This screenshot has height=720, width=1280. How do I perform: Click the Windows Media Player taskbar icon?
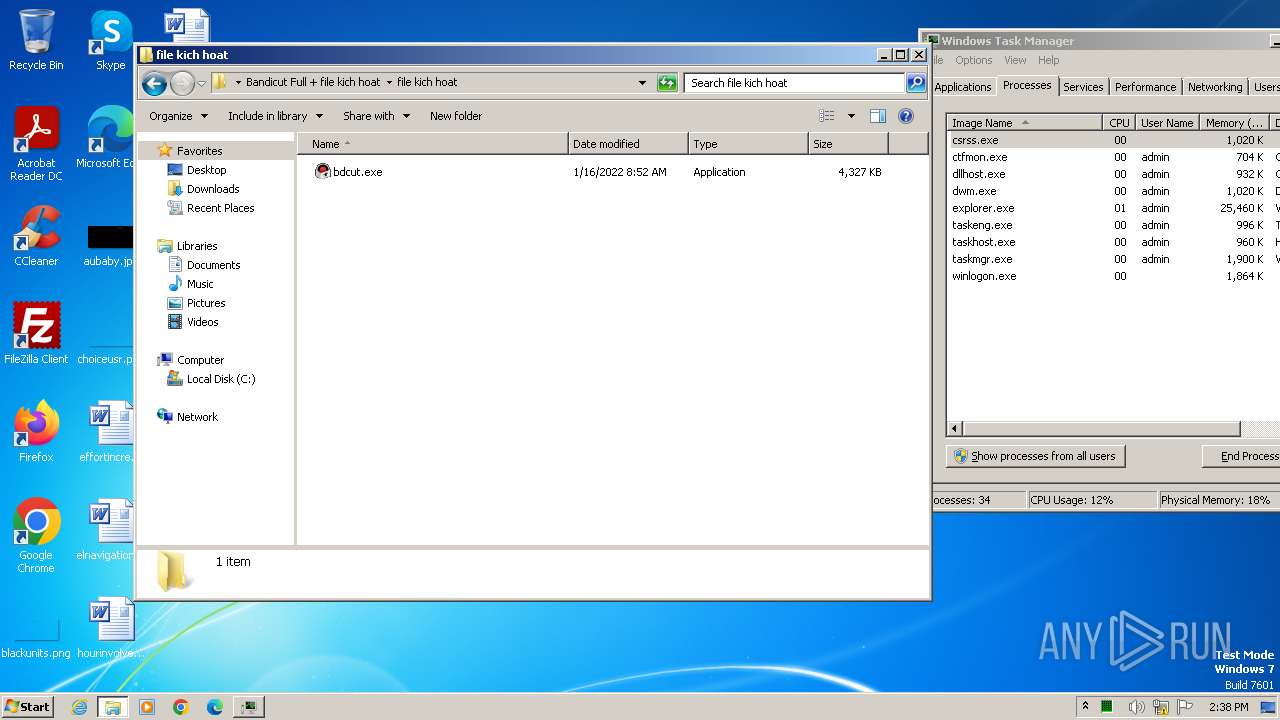point(147,707)
